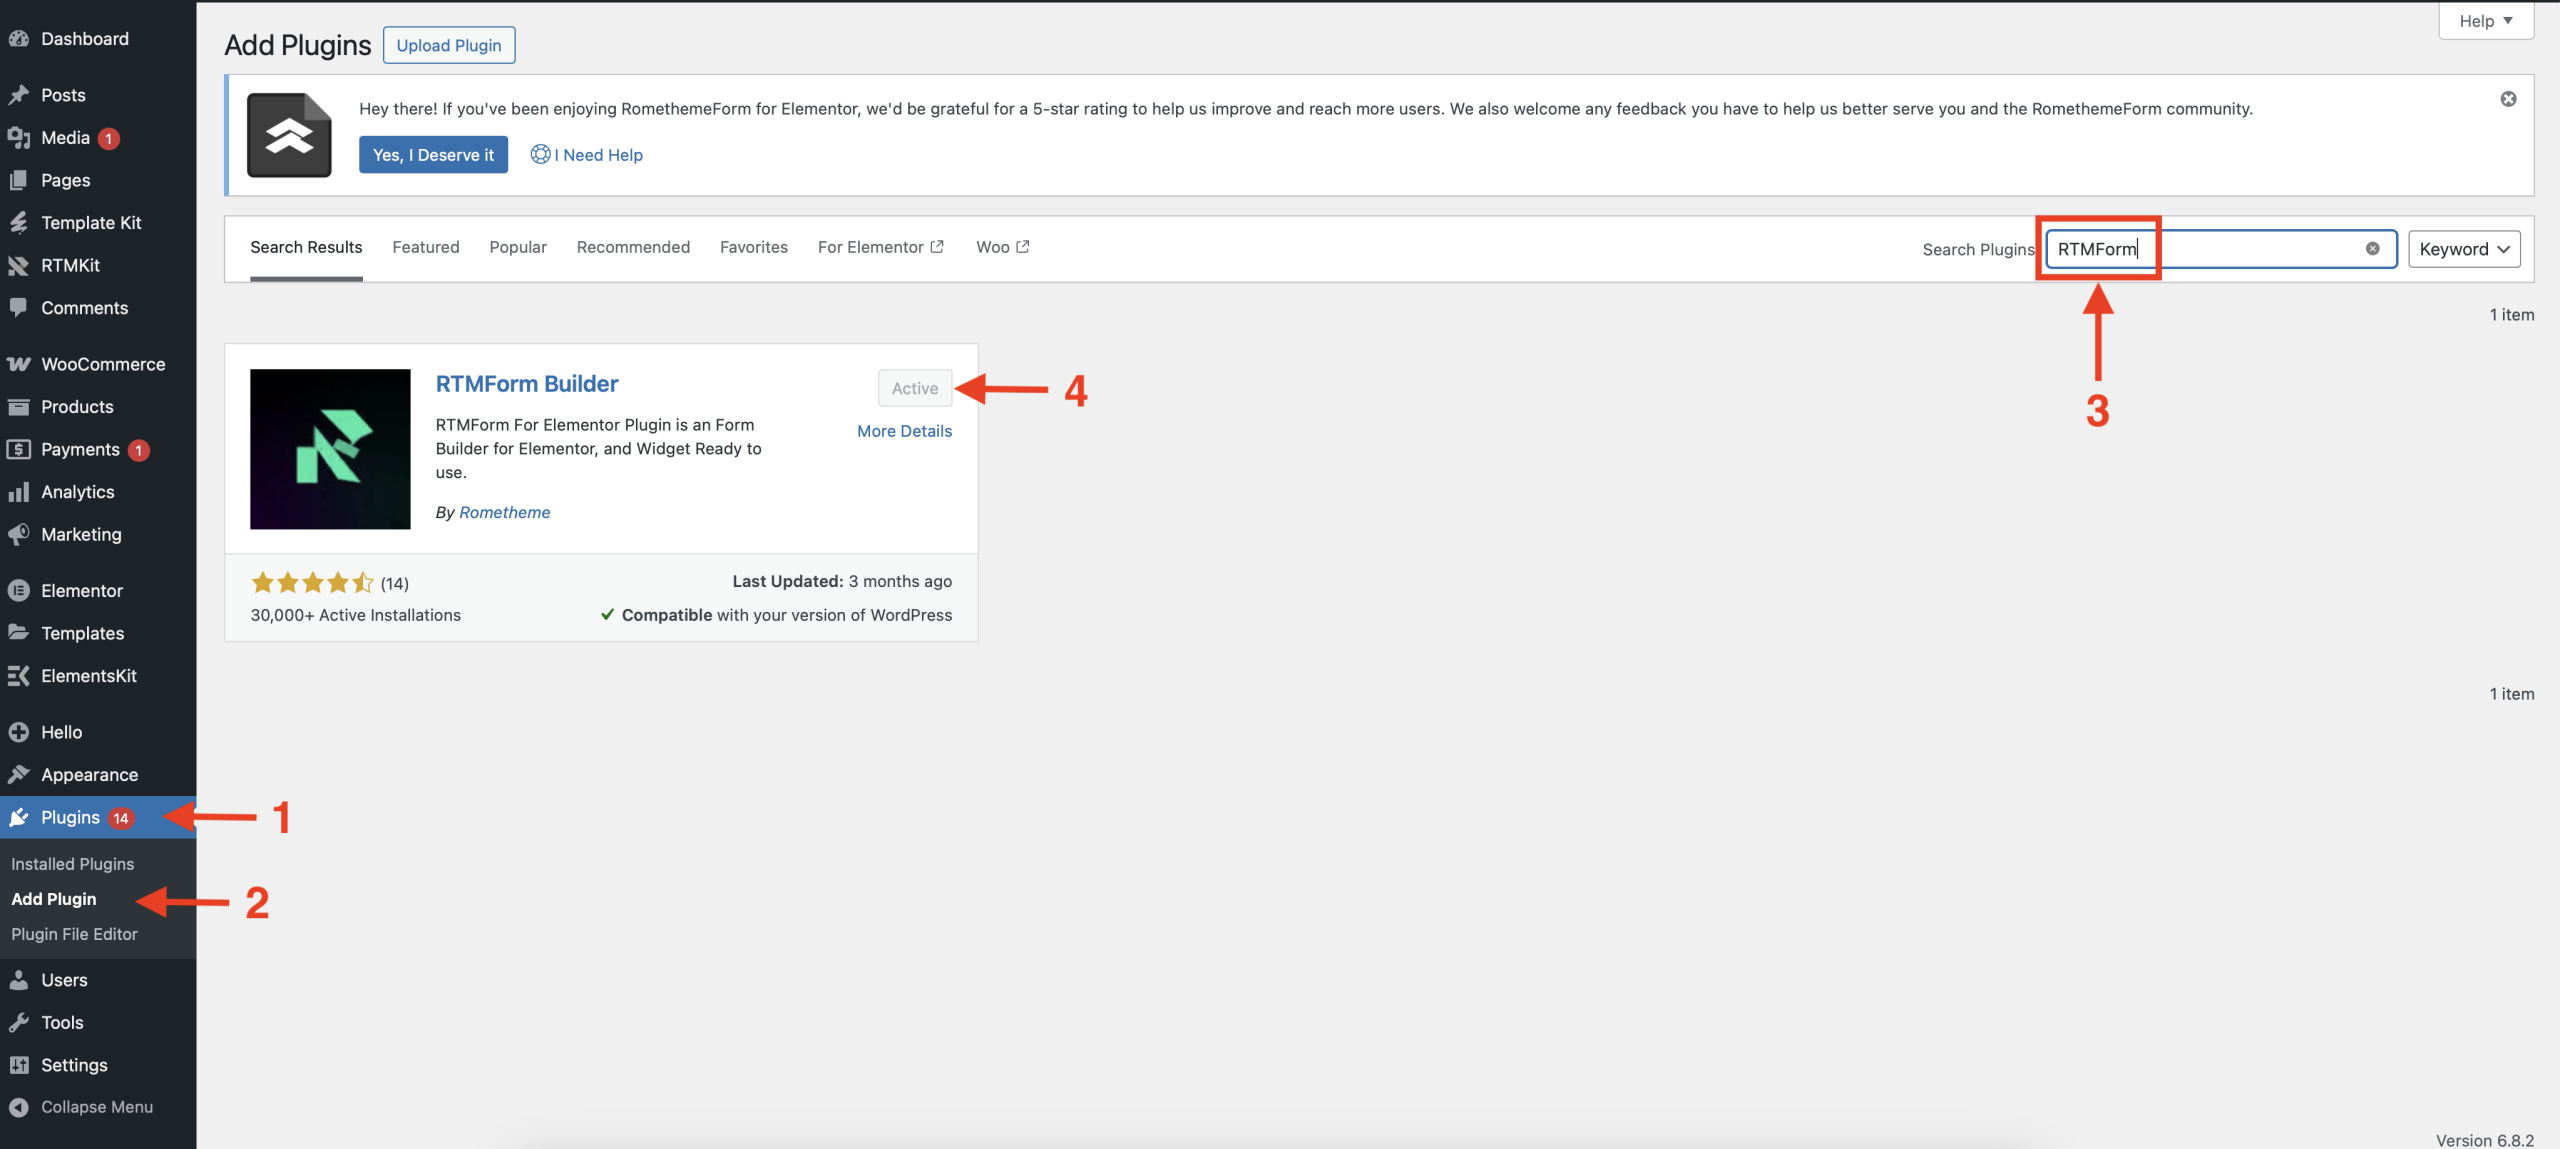2560x1149 pixels.
Task: Open the Popular plugins tab
Action: pyautogui.click(x=517, y=247)
